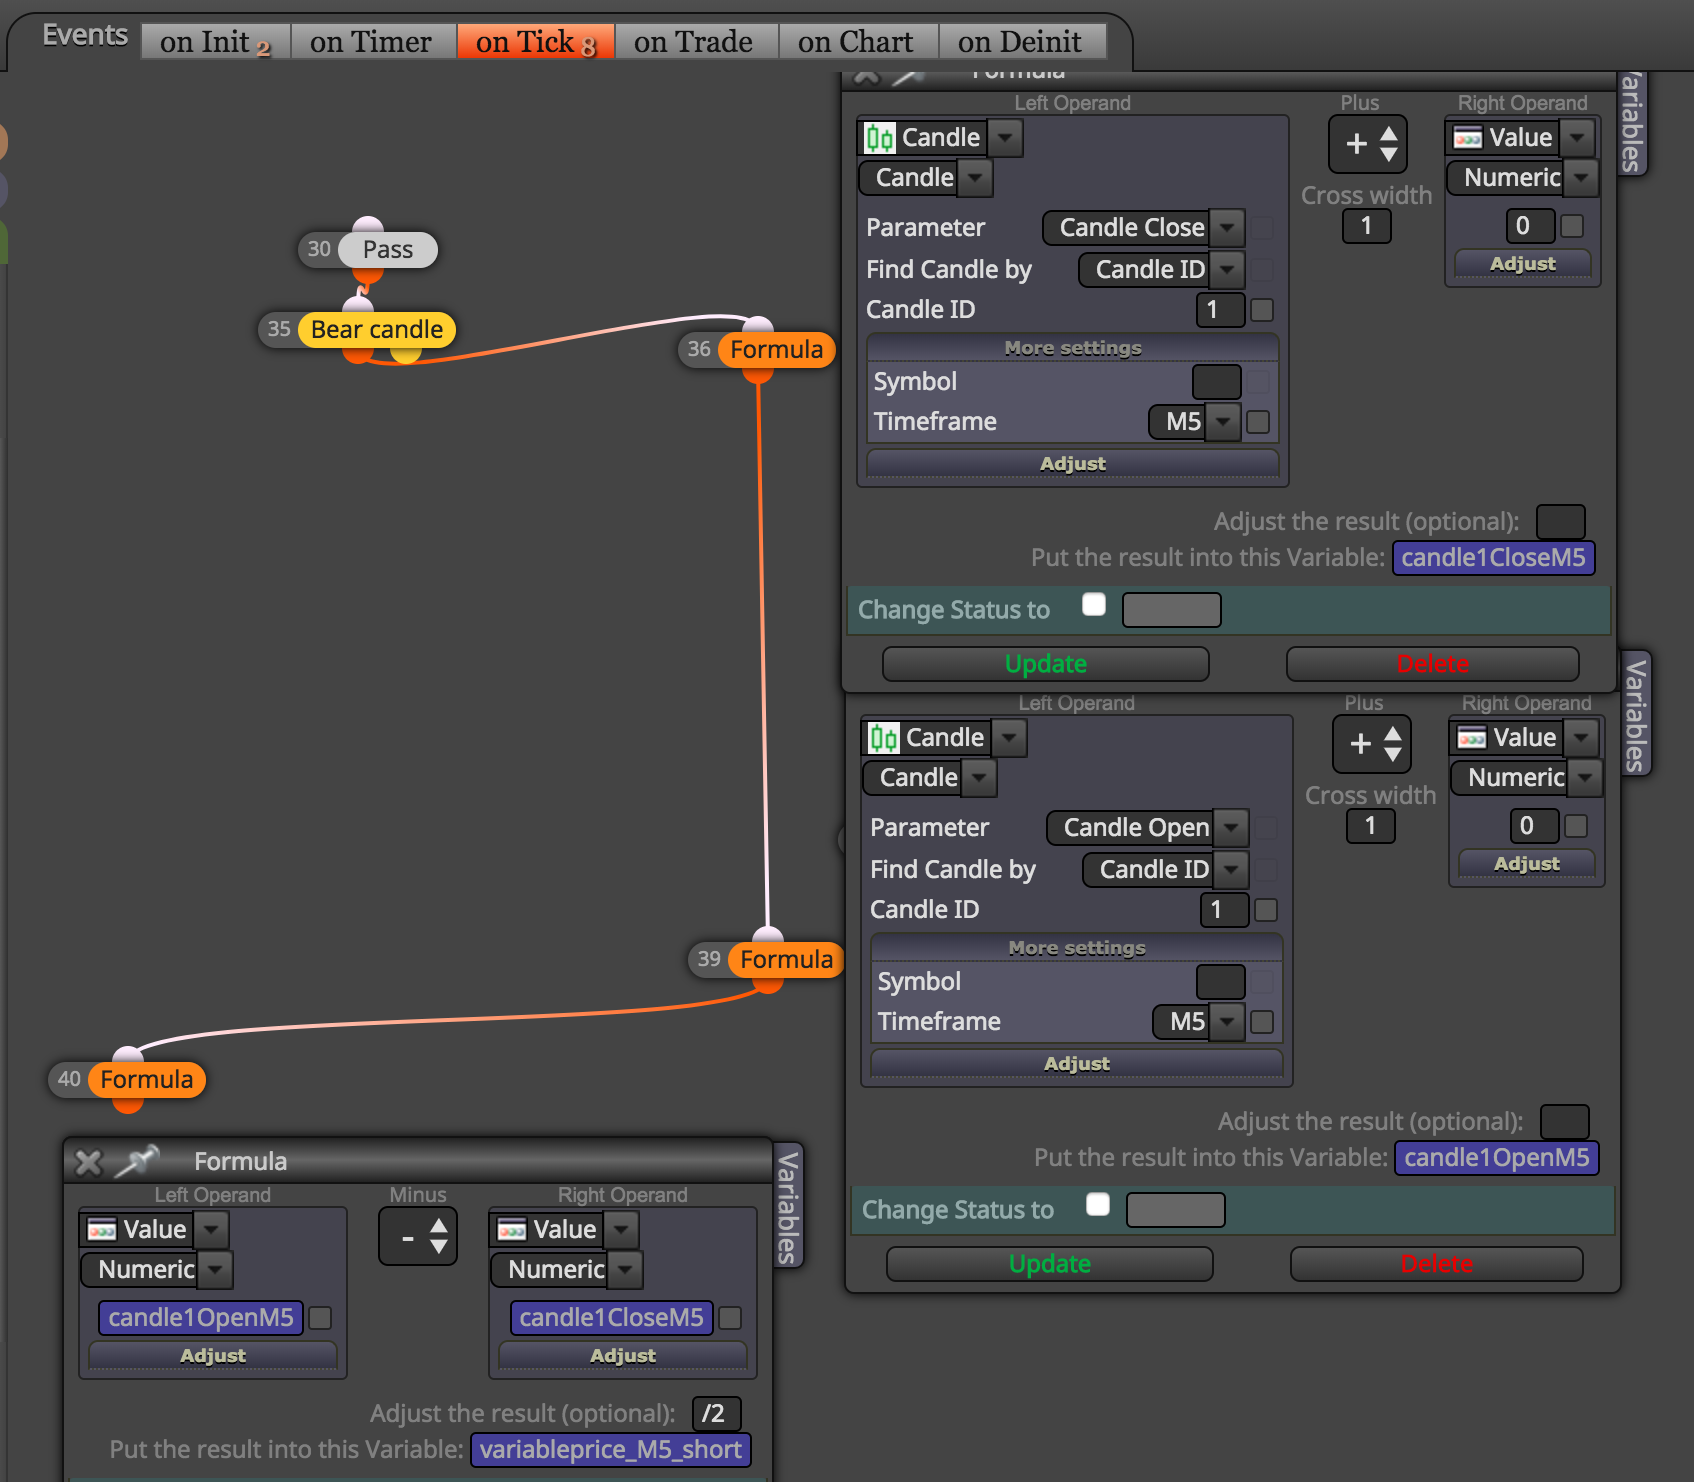1694x1482 pixels.
Task: Click Adjust under Timeframe in Candle Open panel
Action: 1077,1064
